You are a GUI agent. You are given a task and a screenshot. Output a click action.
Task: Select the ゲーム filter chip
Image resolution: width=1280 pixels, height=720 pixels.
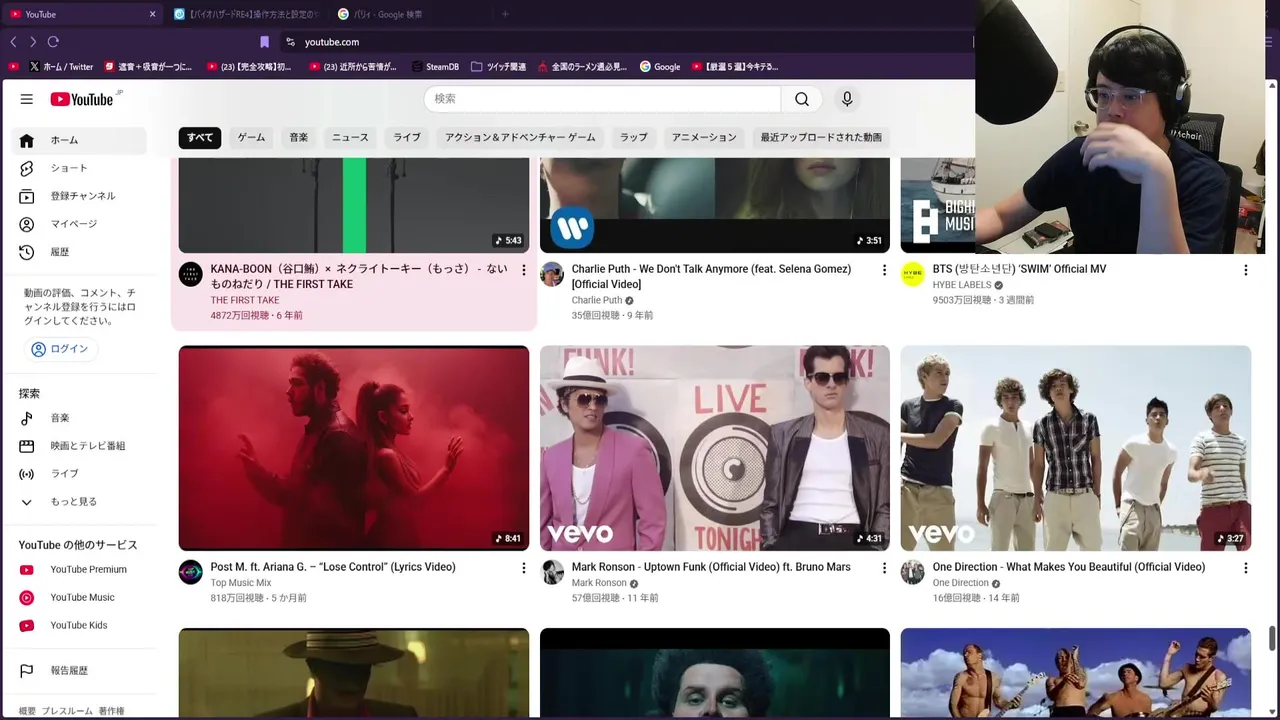point(251,137)
